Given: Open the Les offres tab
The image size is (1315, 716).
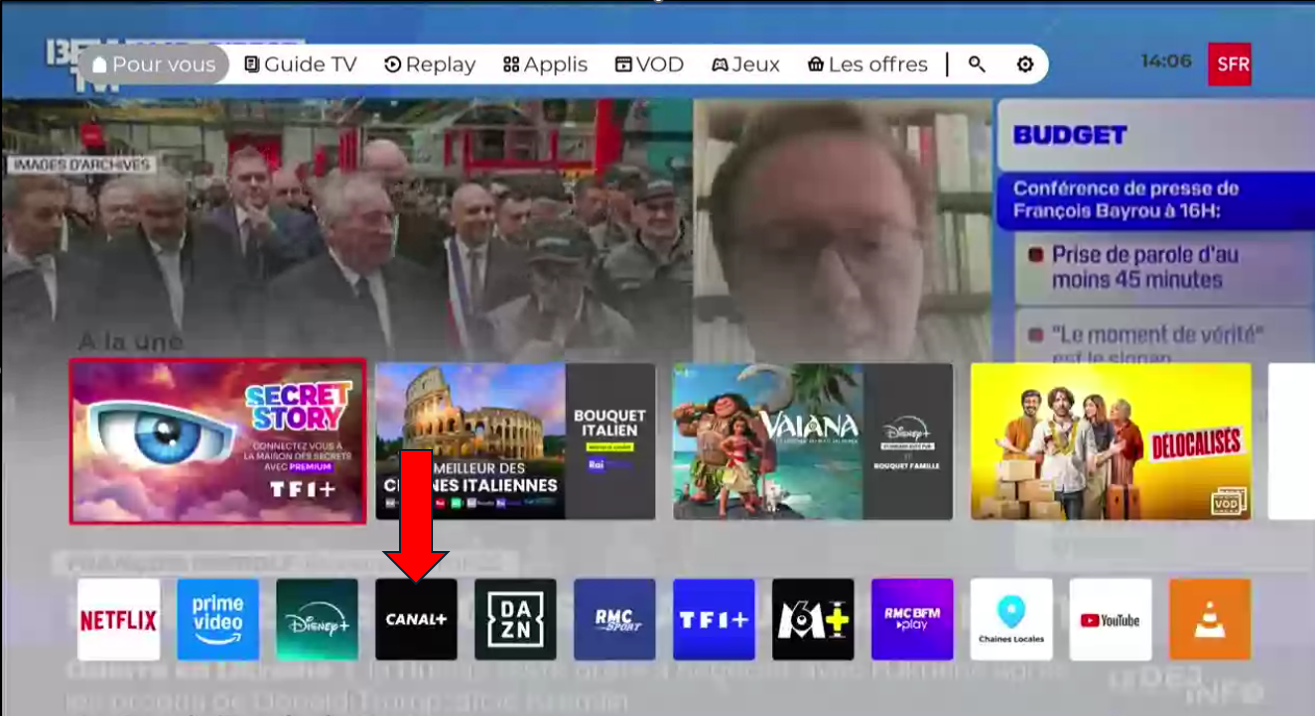Looking at the screenshot, I should pos(867,64).
